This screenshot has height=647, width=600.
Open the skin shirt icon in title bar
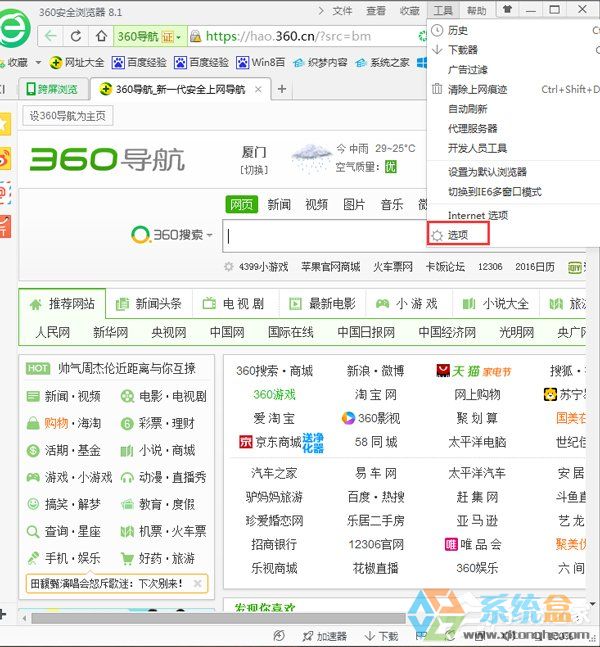coord(507,9)
